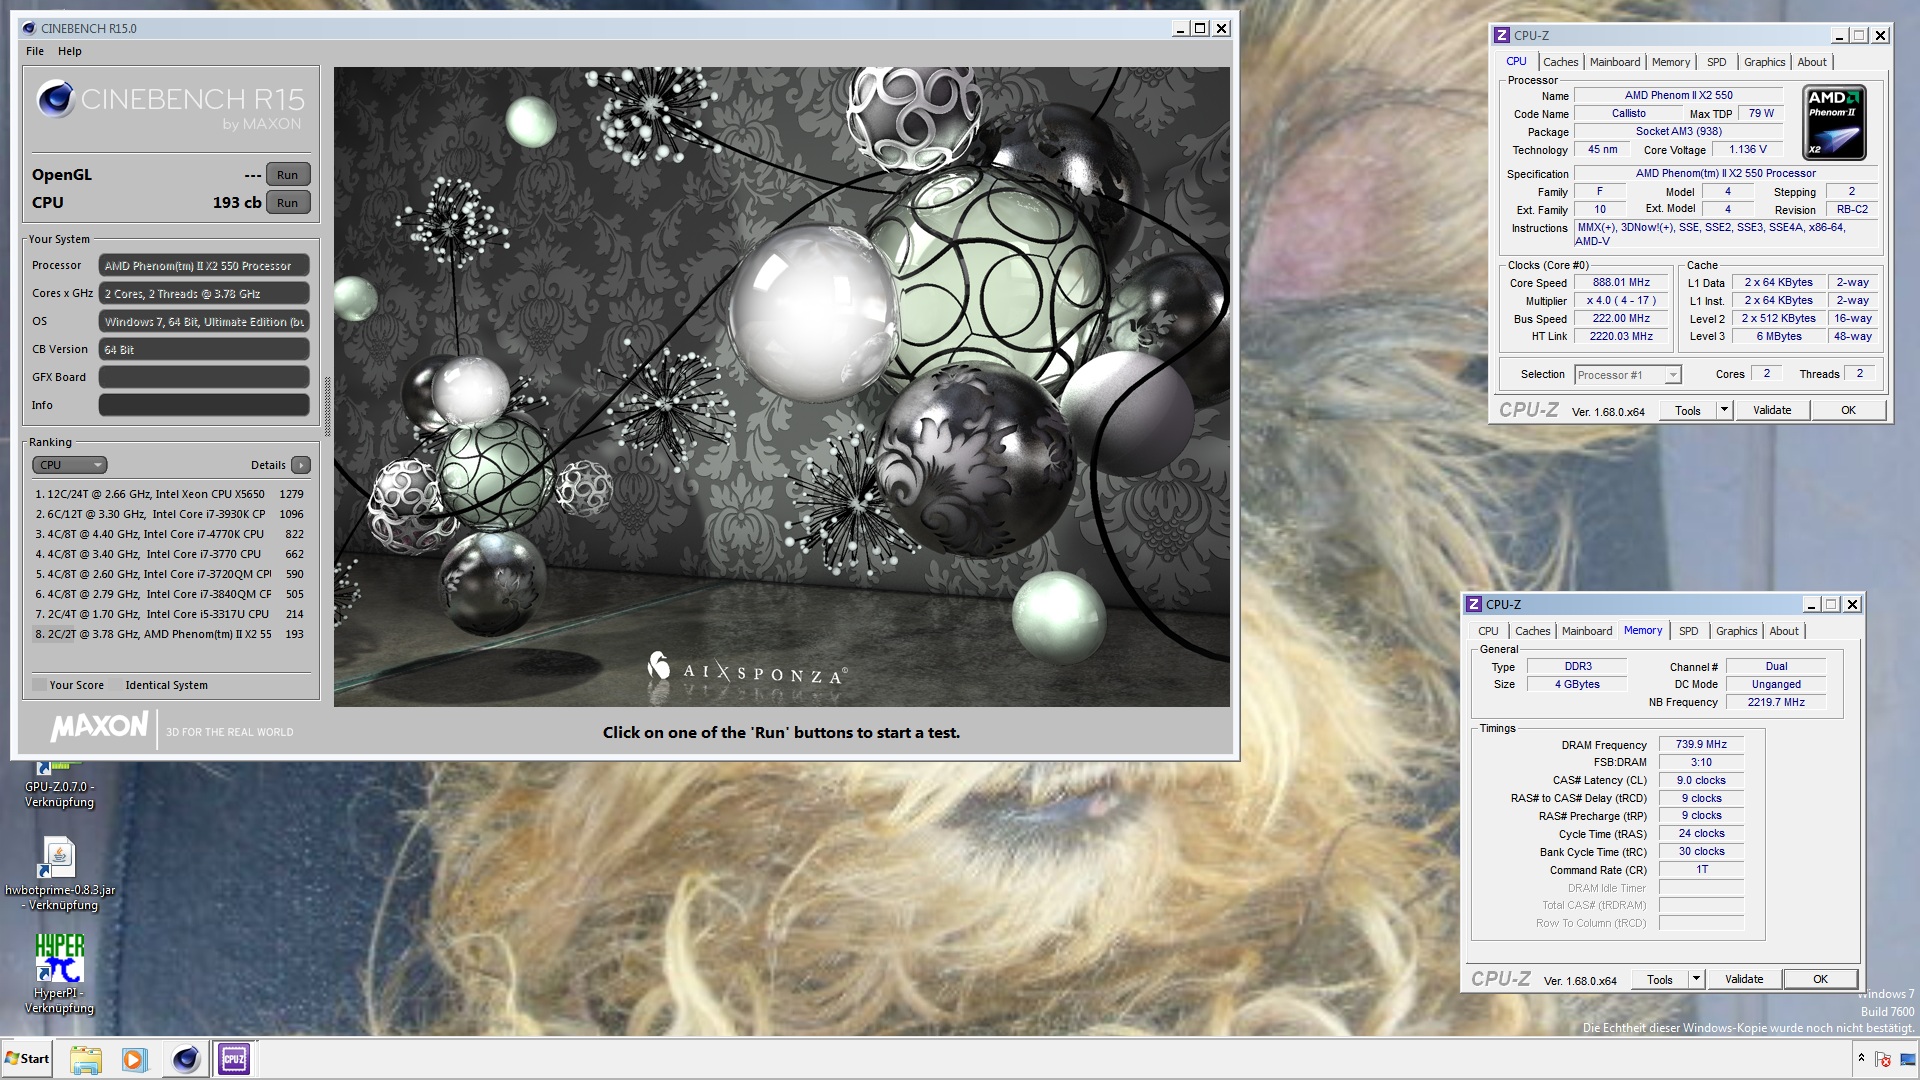Click OK in lower CPU-Z window
1920x1080 pixels.
(x=1820, y=979)
